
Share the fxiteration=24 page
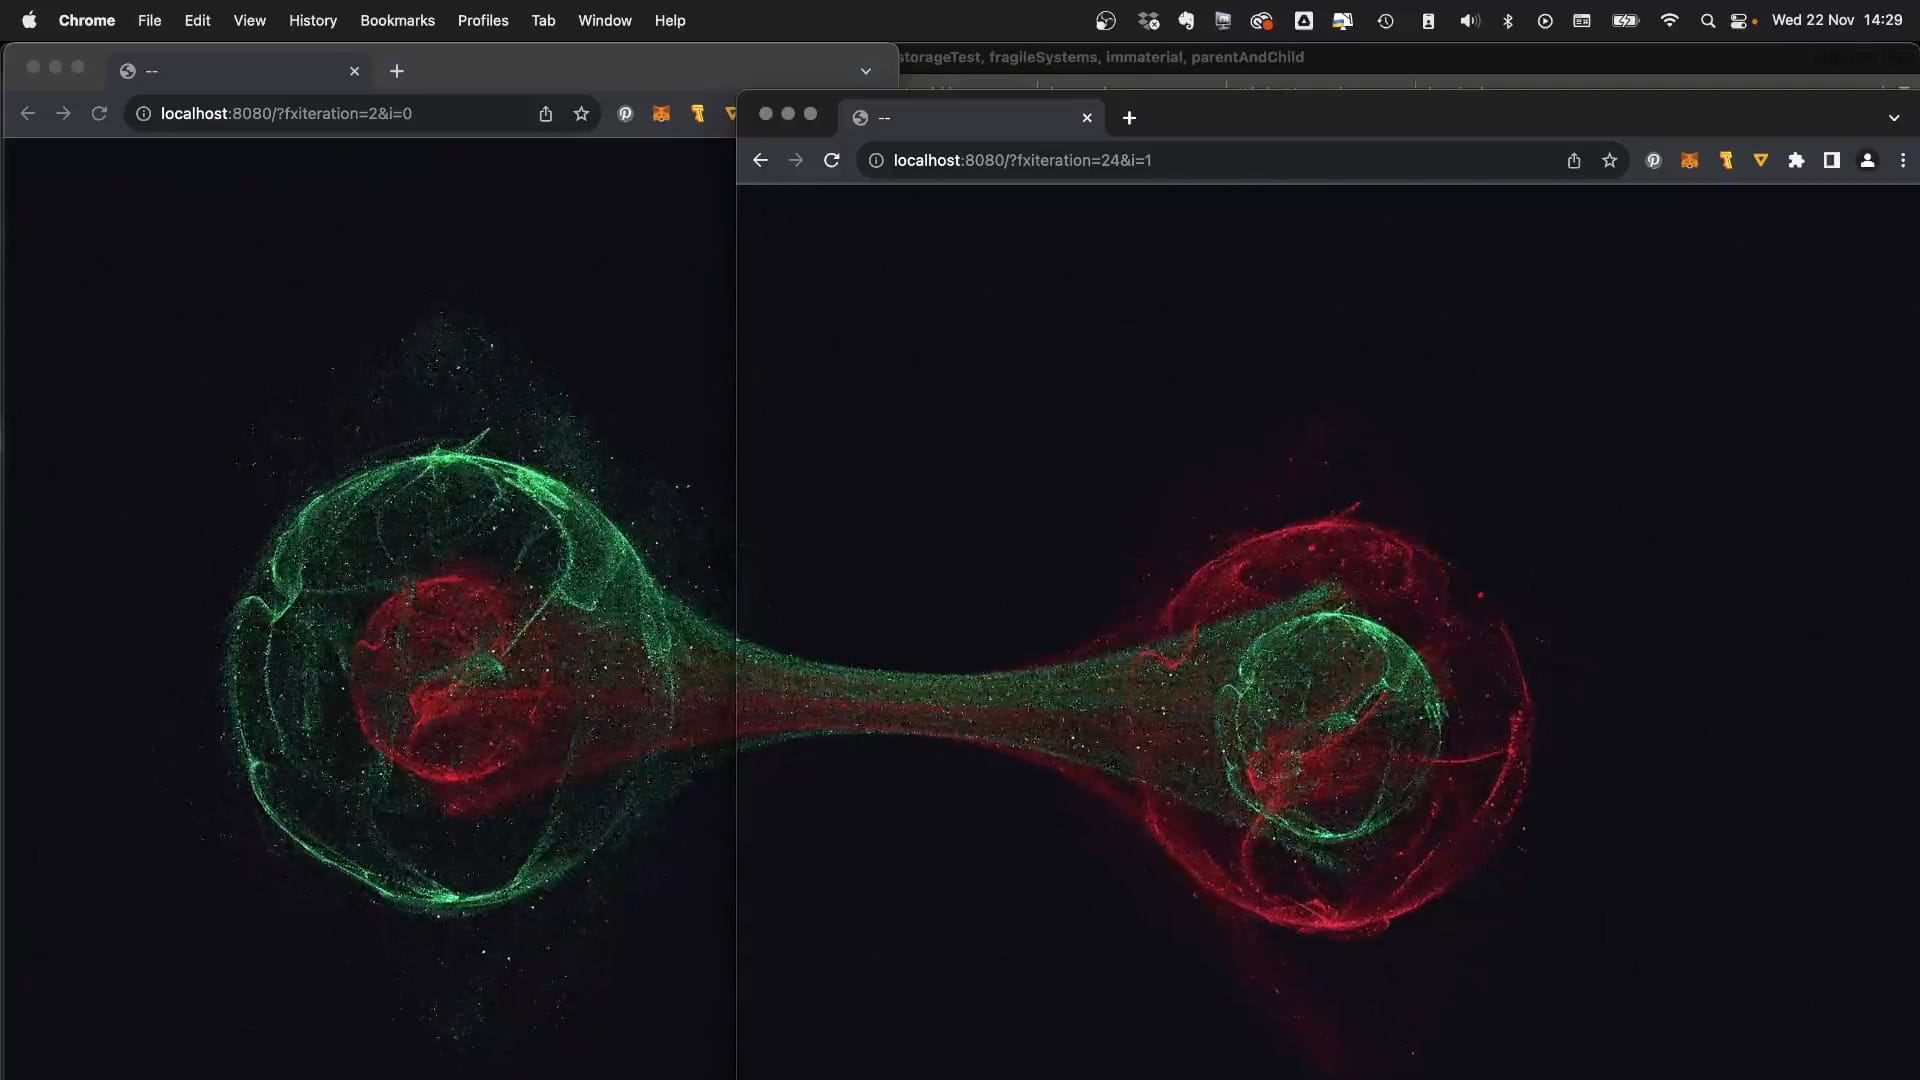pyautogui.click(x=1573, y=160)
